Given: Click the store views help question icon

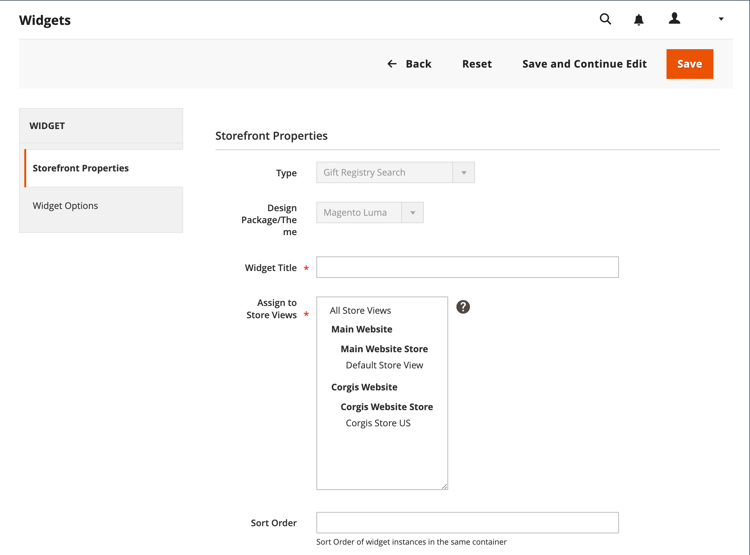Looking at the screenshot, I should tap(463, 307).
